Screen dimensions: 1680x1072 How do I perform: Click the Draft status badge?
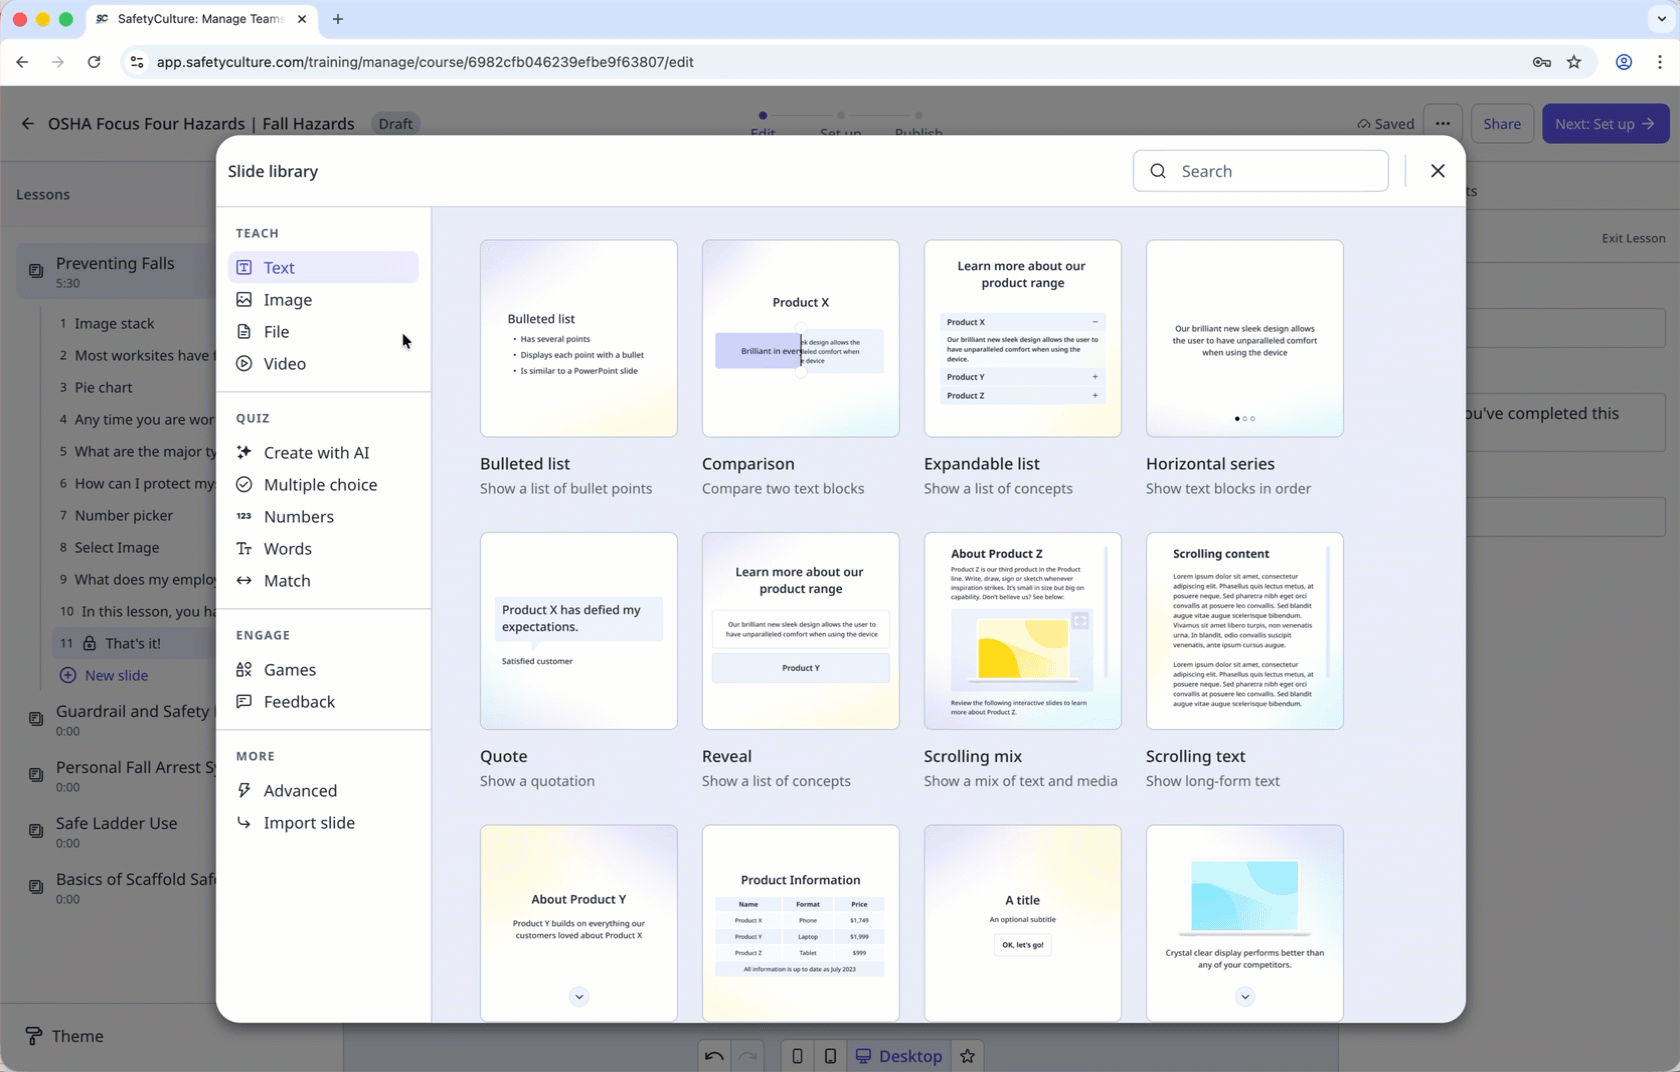click(x=395, y=123)
